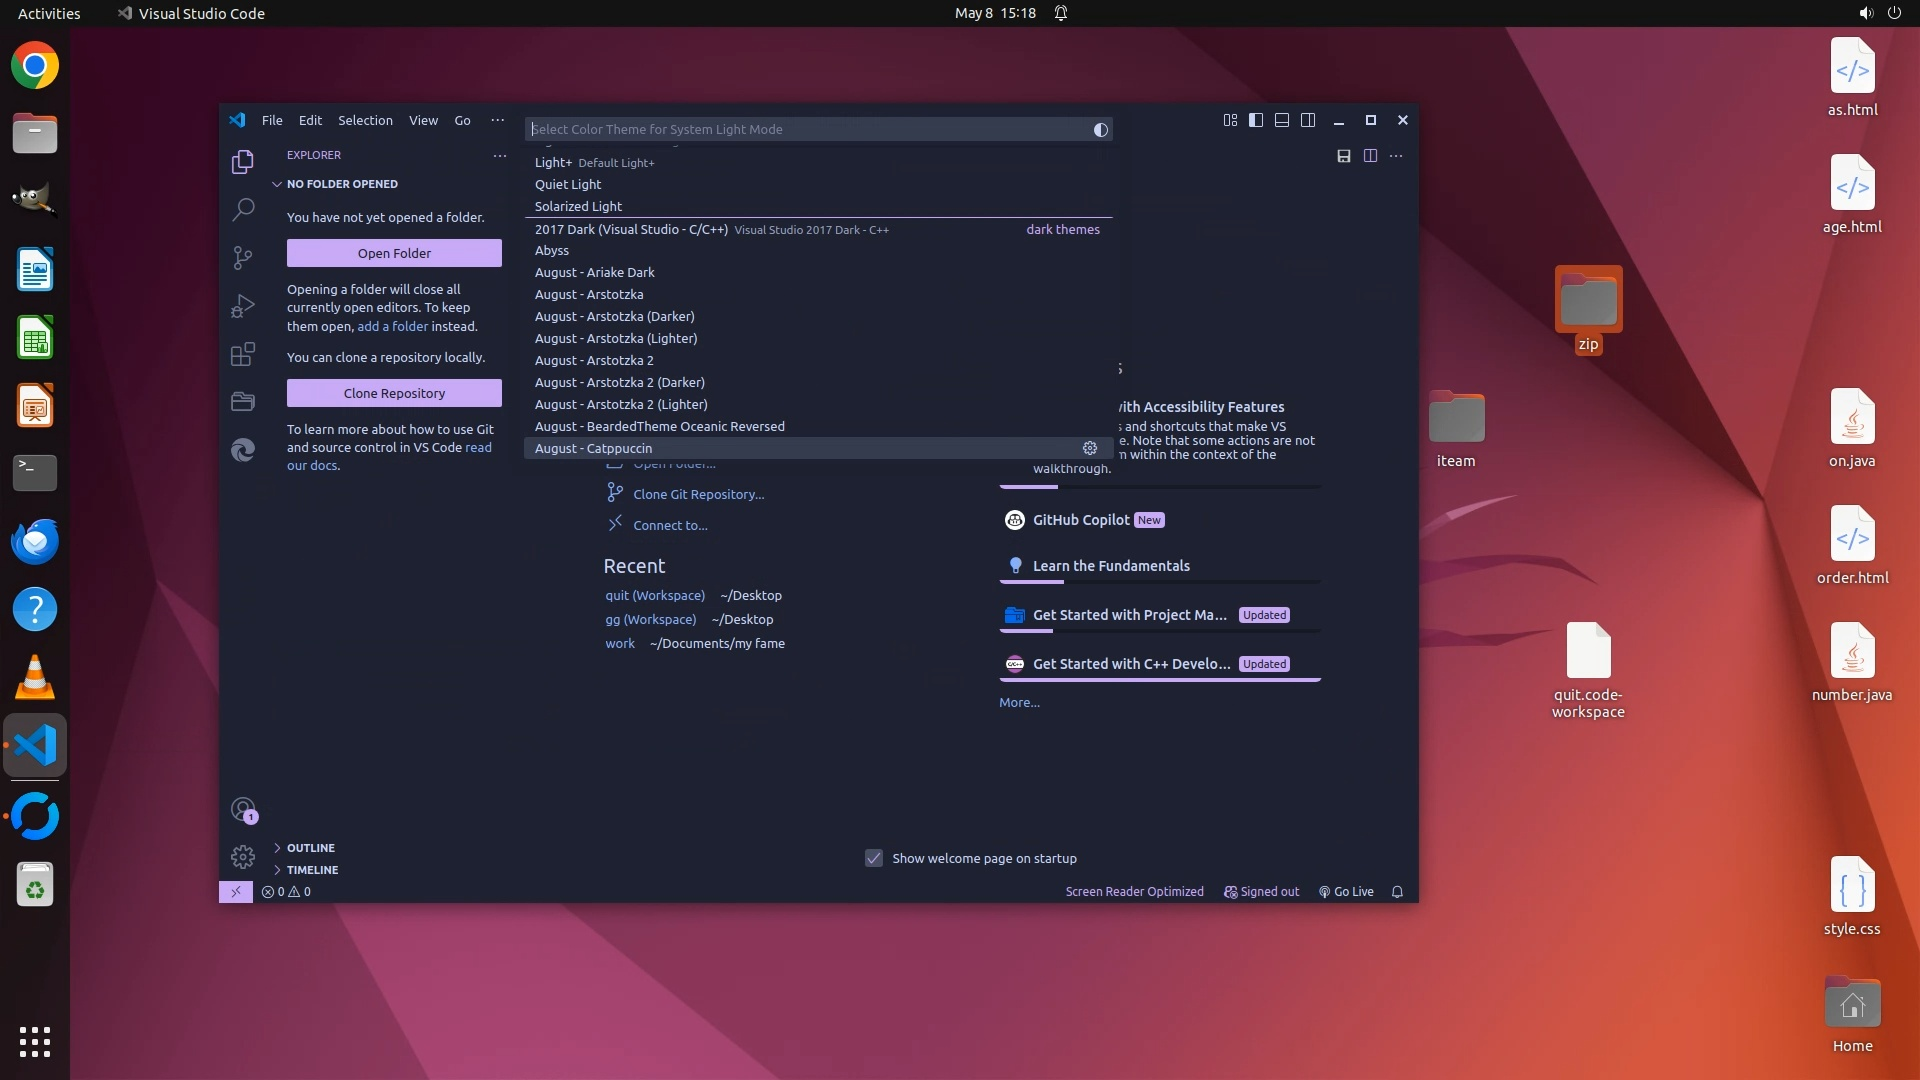Click the Open Folder button
The width and height of the screenshot is (1920, 1080).
tap(394, 253)
